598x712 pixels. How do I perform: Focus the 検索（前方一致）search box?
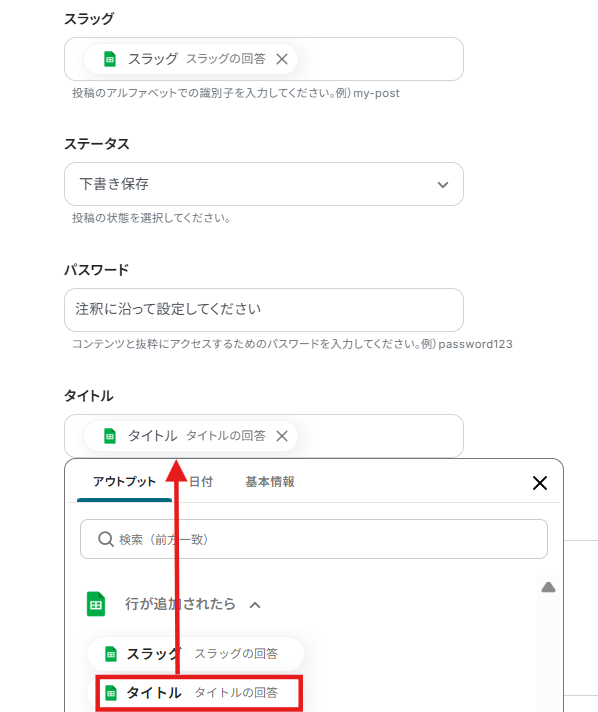click(x=314, y=539)
